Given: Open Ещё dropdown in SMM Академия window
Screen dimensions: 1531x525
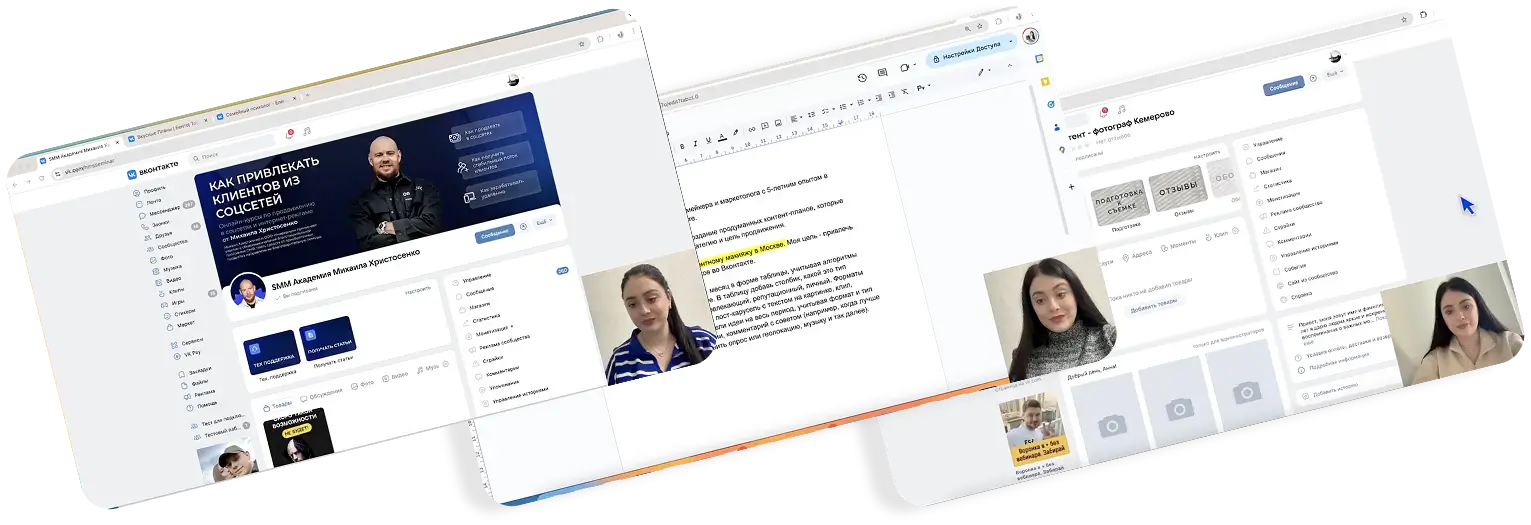Looking at the screenshot, I should (x=543, y=223).
